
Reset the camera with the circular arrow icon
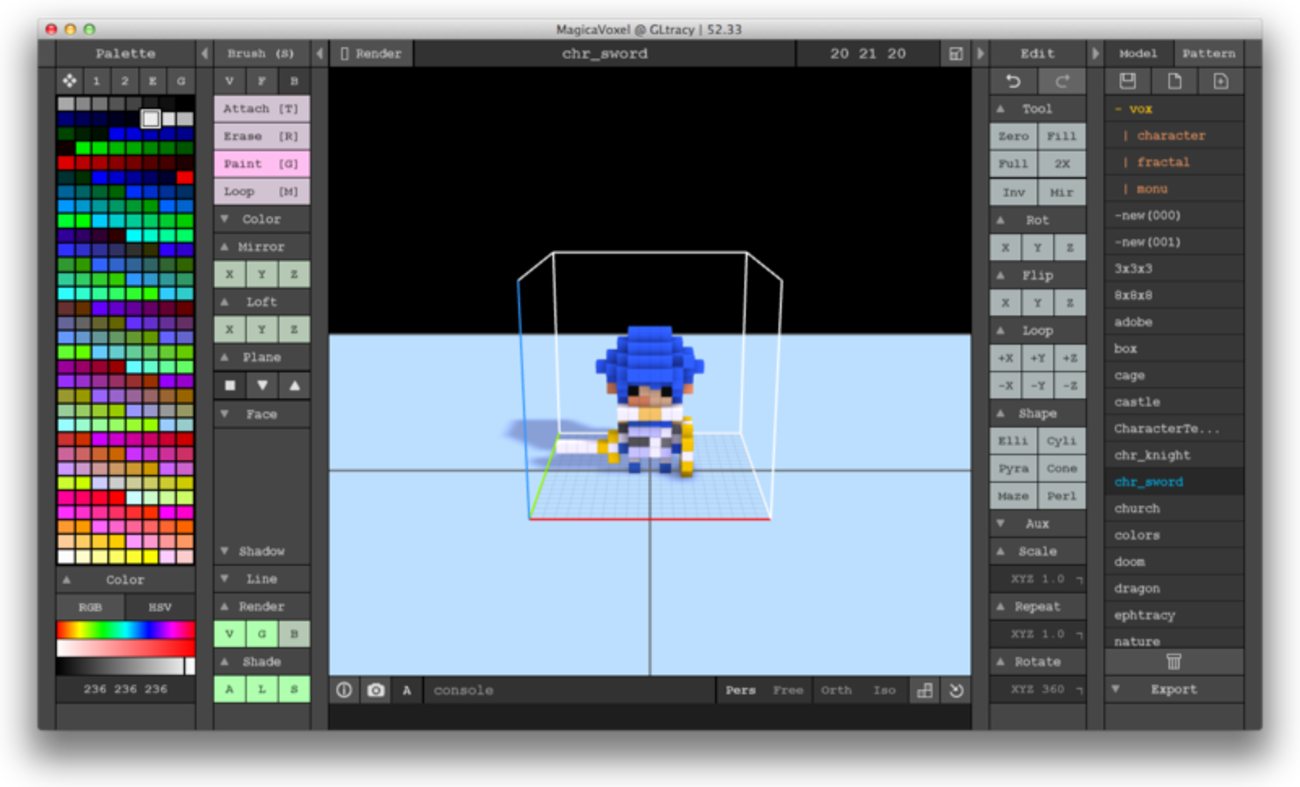pos(956,690)
